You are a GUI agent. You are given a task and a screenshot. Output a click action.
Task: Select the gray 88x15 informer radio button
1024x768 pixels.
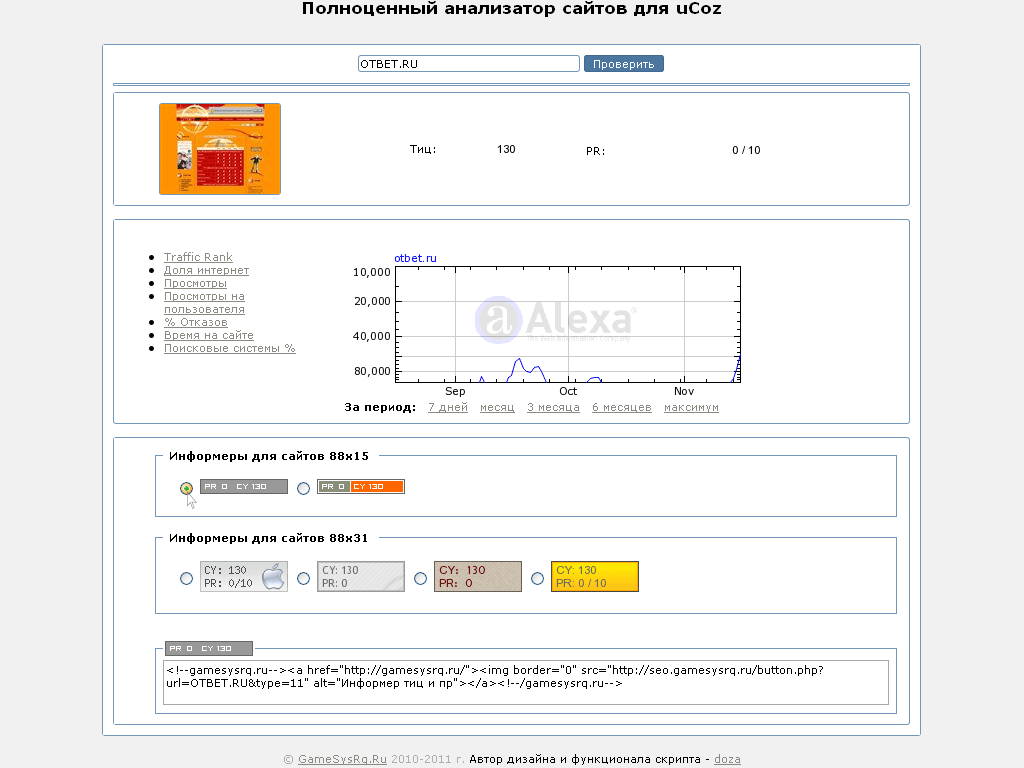click(x=186, y=488)
